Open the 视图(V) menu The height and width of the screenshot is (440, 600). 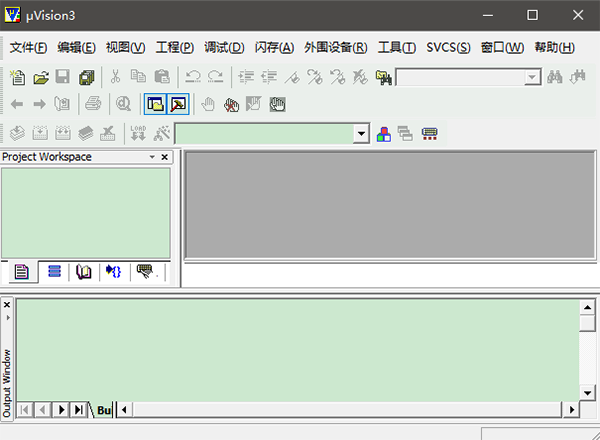tap(126, 47)
